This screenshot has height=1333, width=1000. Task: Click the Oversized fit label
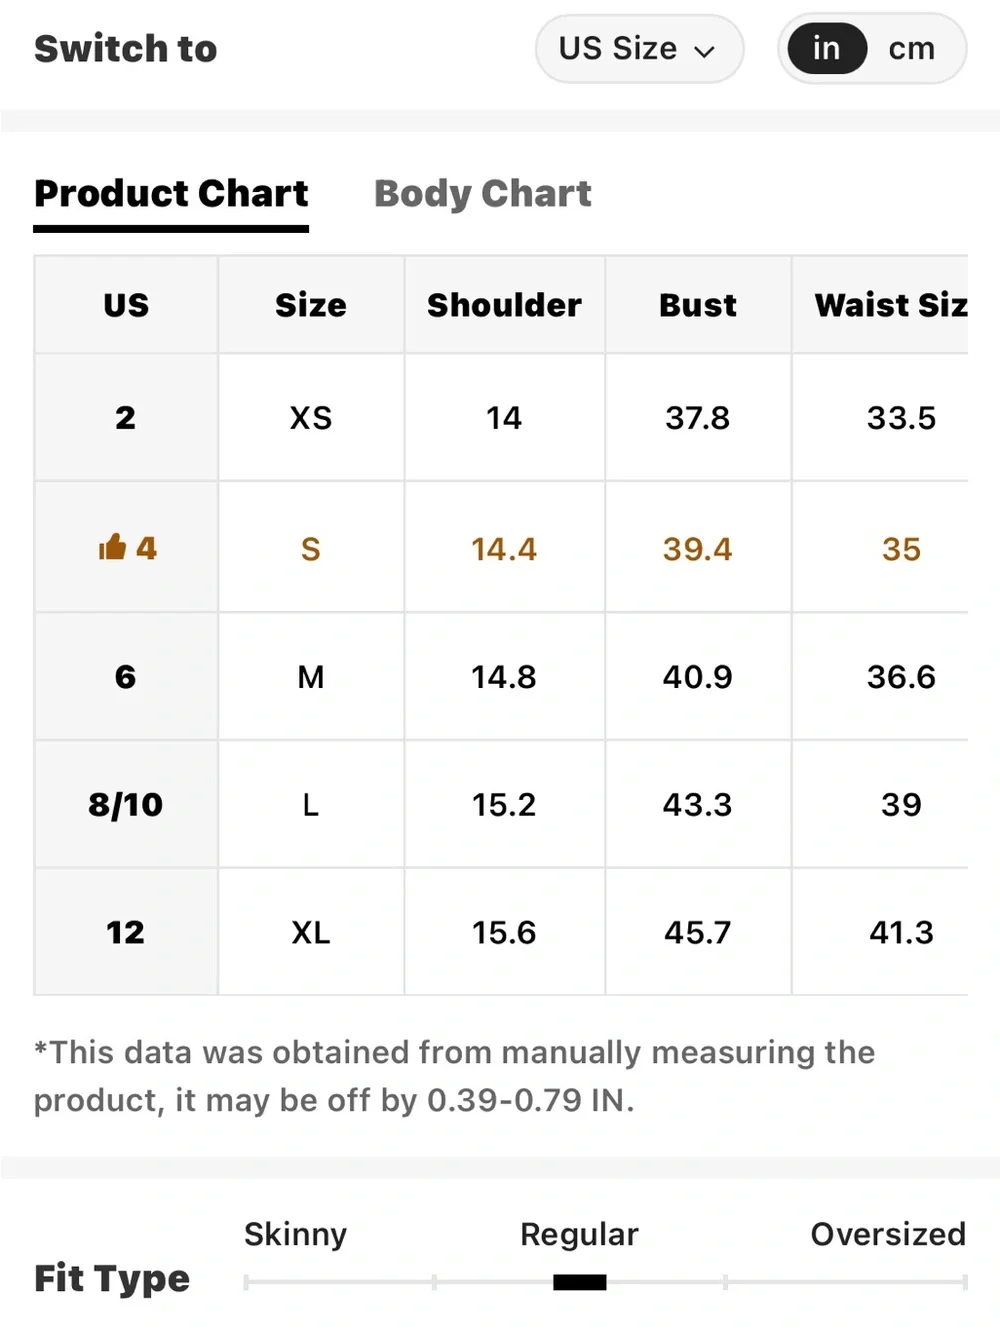888,1234
